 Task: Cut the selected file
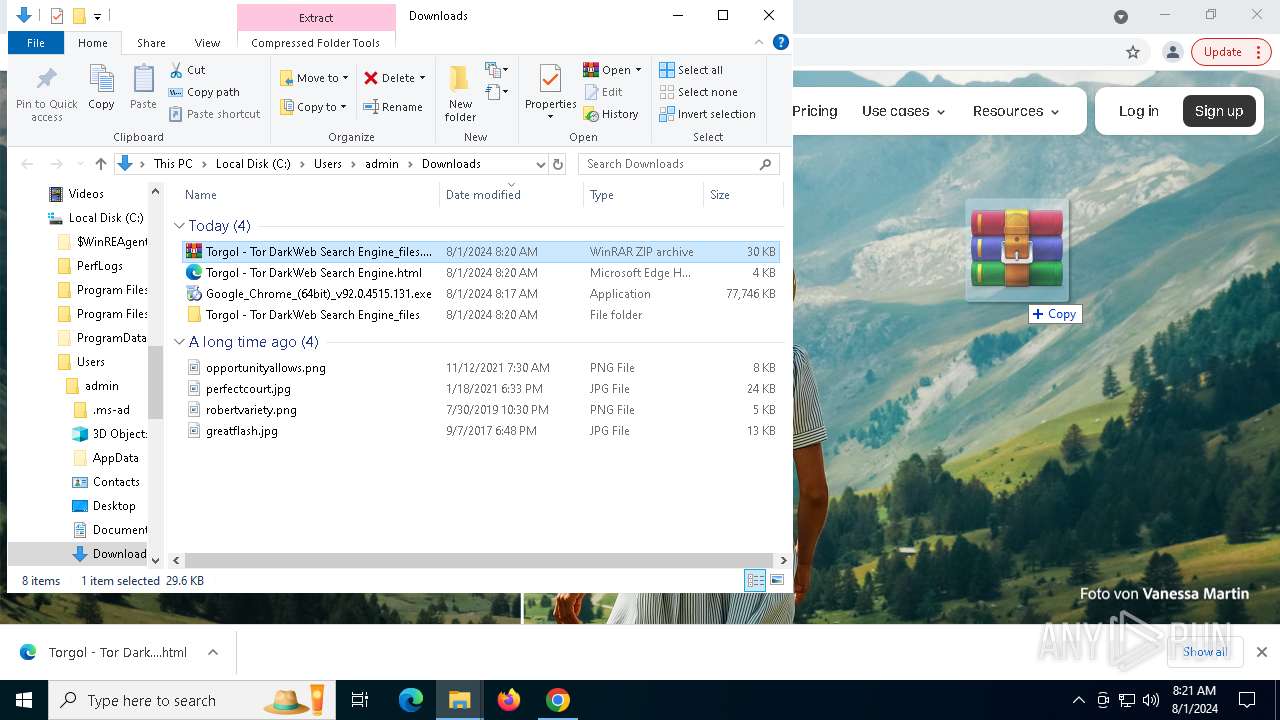[x=187, y=70]
